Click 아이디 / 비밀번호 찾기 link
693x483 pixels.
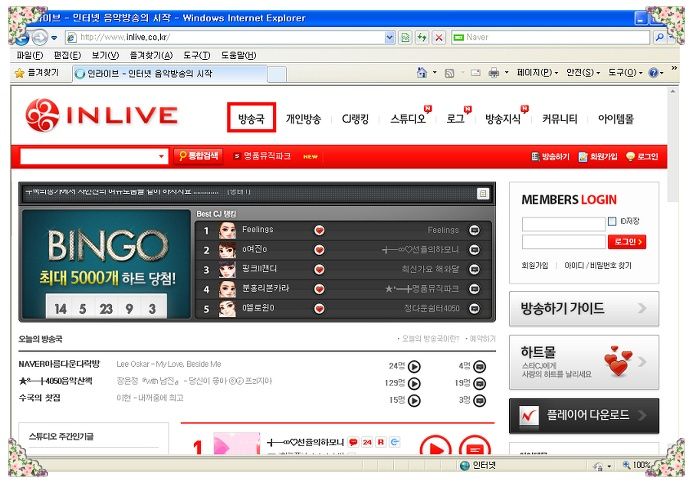[x=598, y=265]
